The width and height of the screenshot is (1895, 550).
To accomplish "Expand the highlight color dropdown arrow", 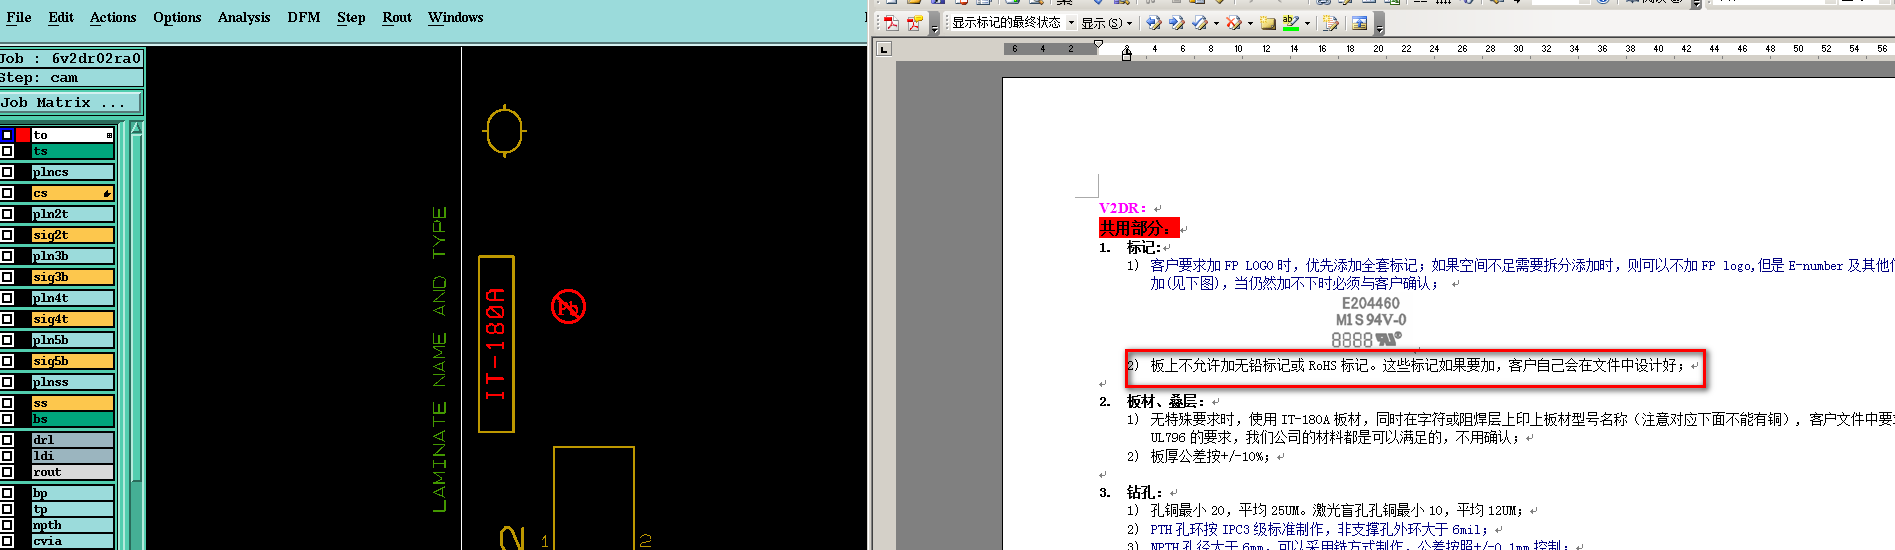I will (1307, 23).
